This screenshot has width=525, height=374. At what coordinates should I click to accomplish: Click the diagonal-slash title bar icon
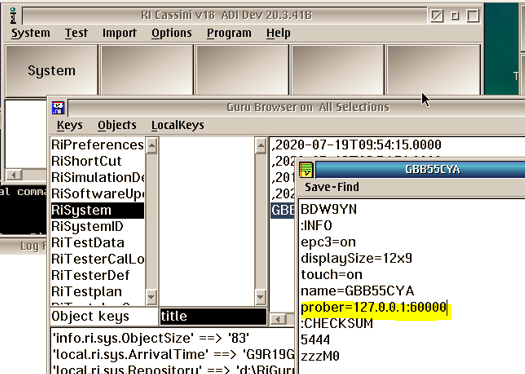pyautogui.click(x=437, y=16)
